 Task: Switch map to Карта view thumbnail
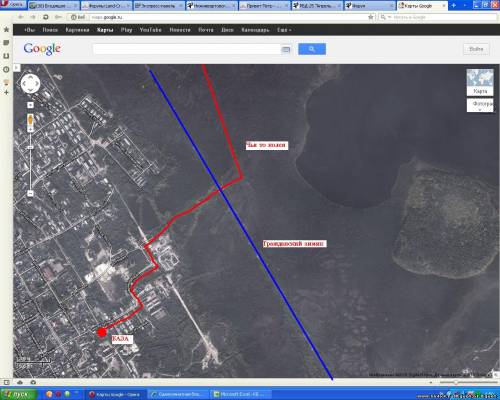click(480, 82)
